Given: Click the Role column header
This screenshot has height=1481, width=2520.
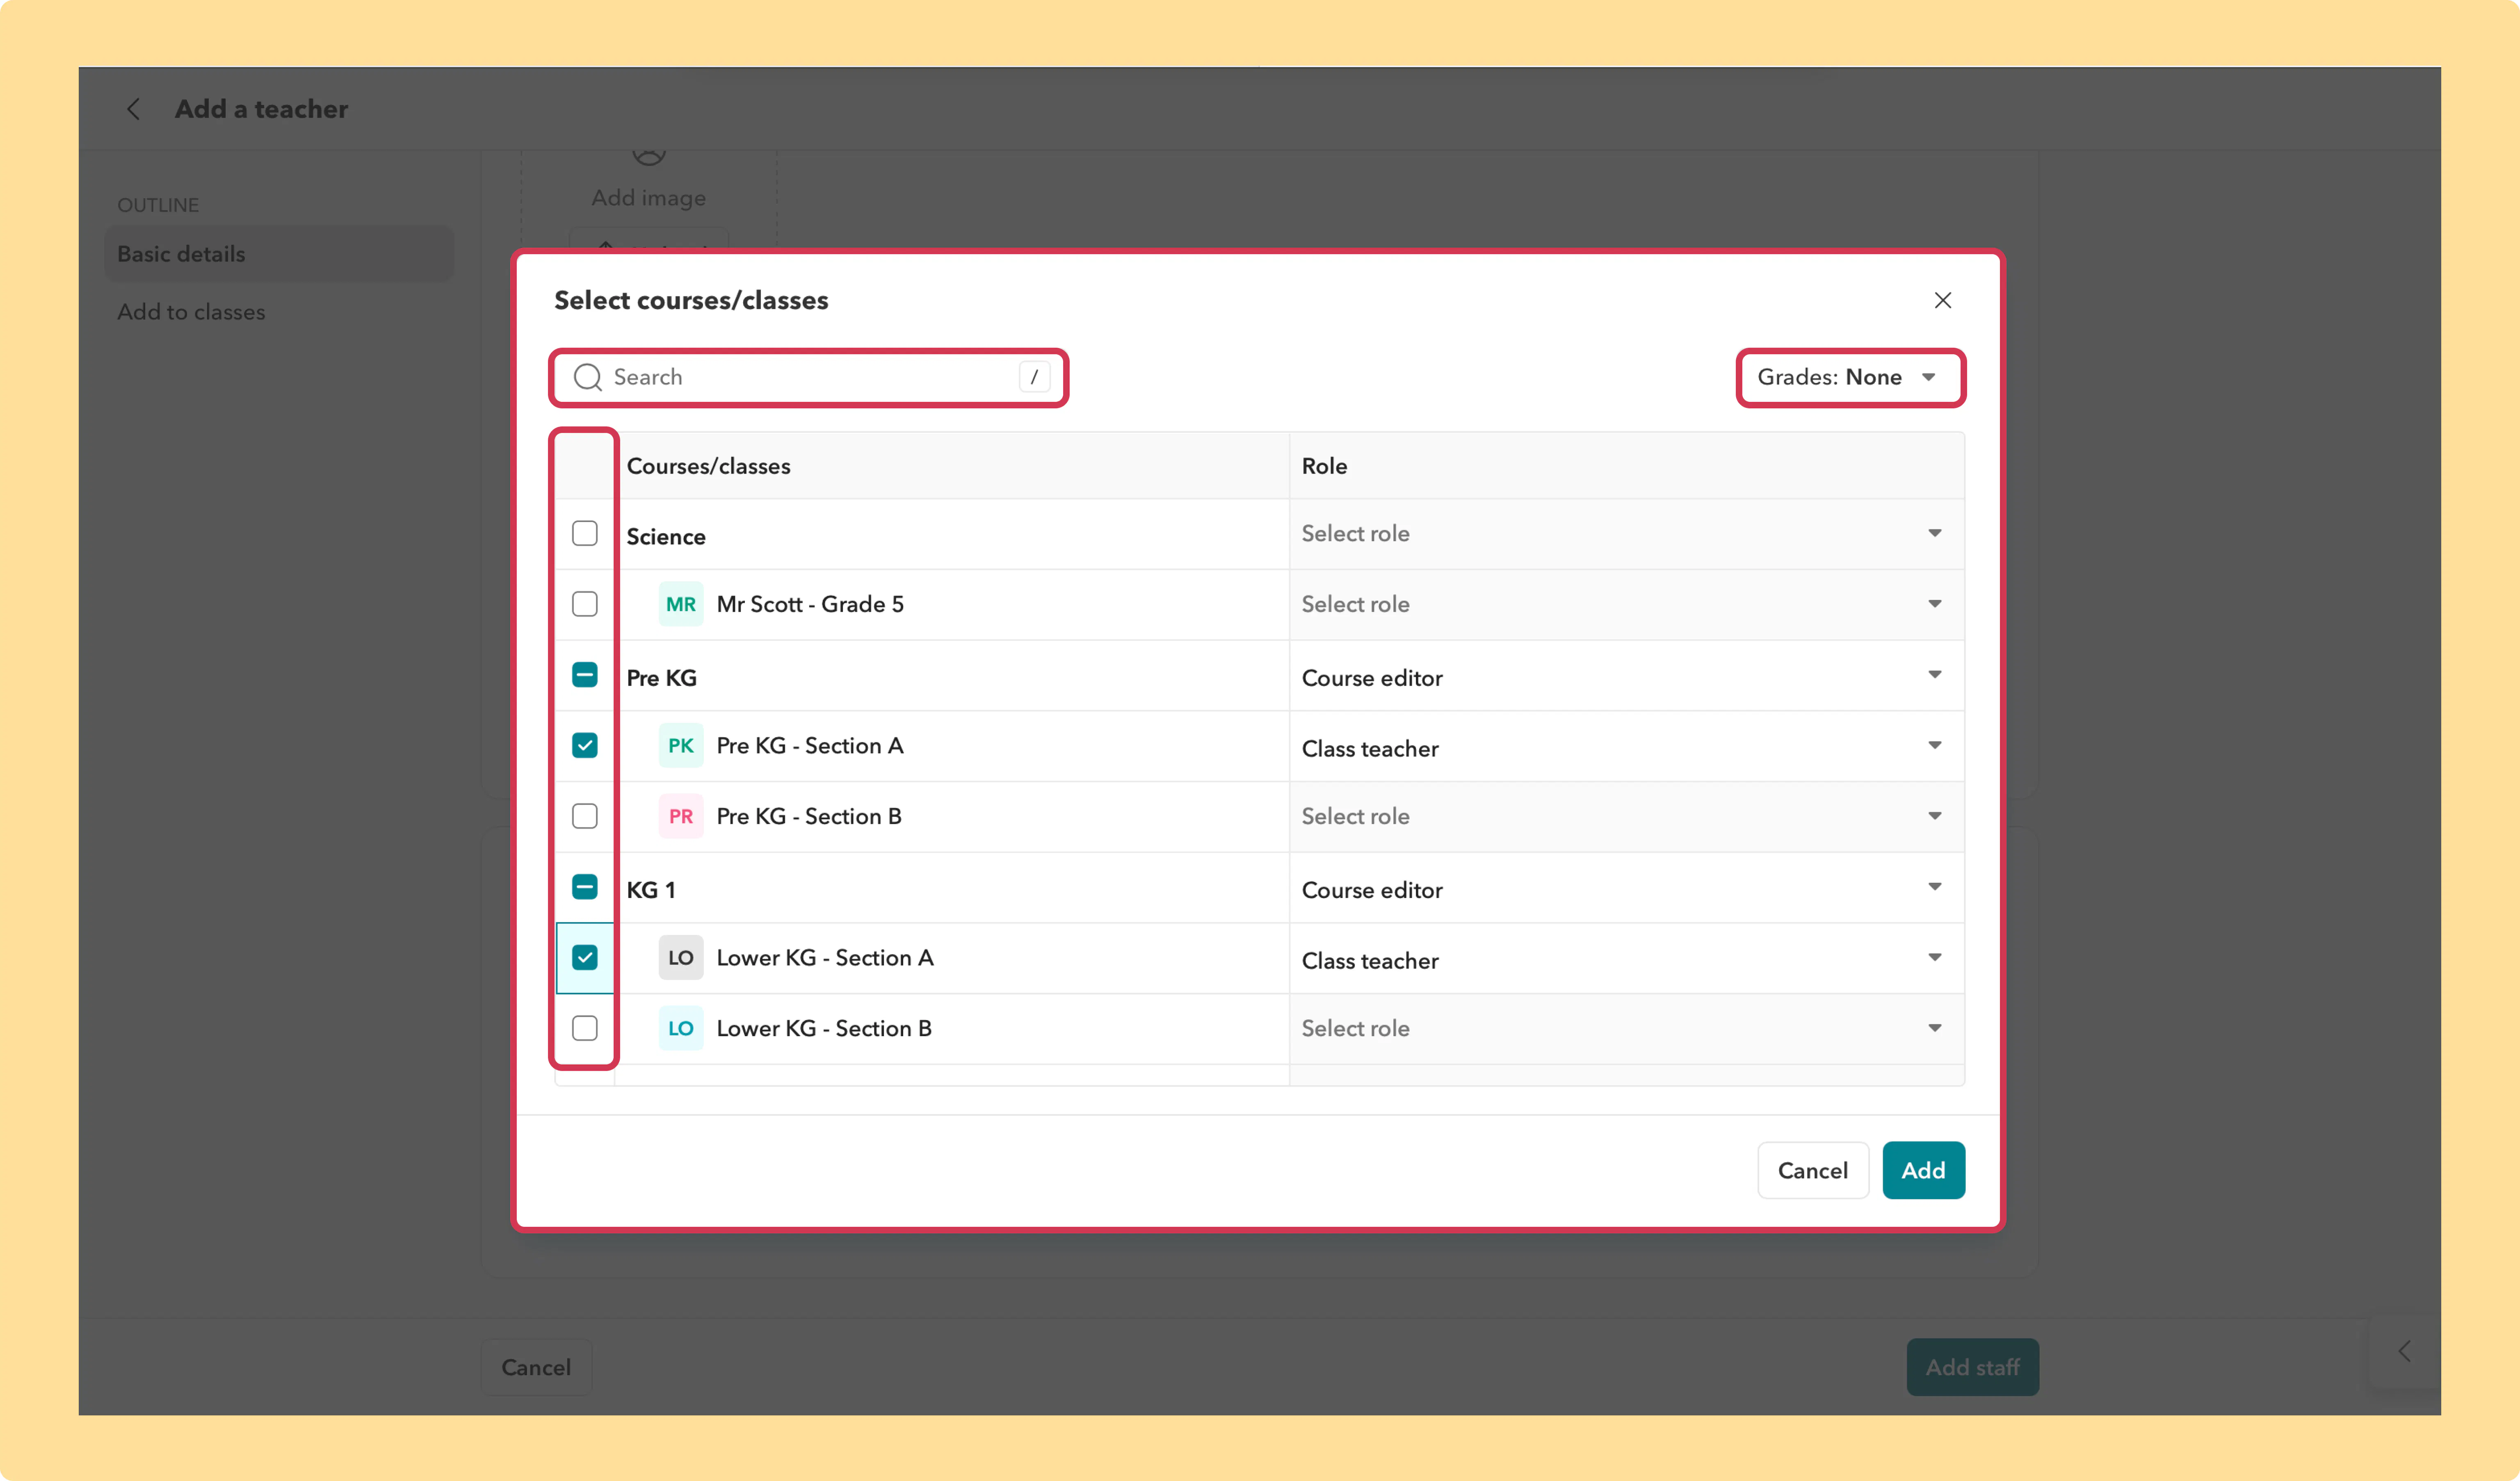Looking at the screenshot, I should (1324, 466).
